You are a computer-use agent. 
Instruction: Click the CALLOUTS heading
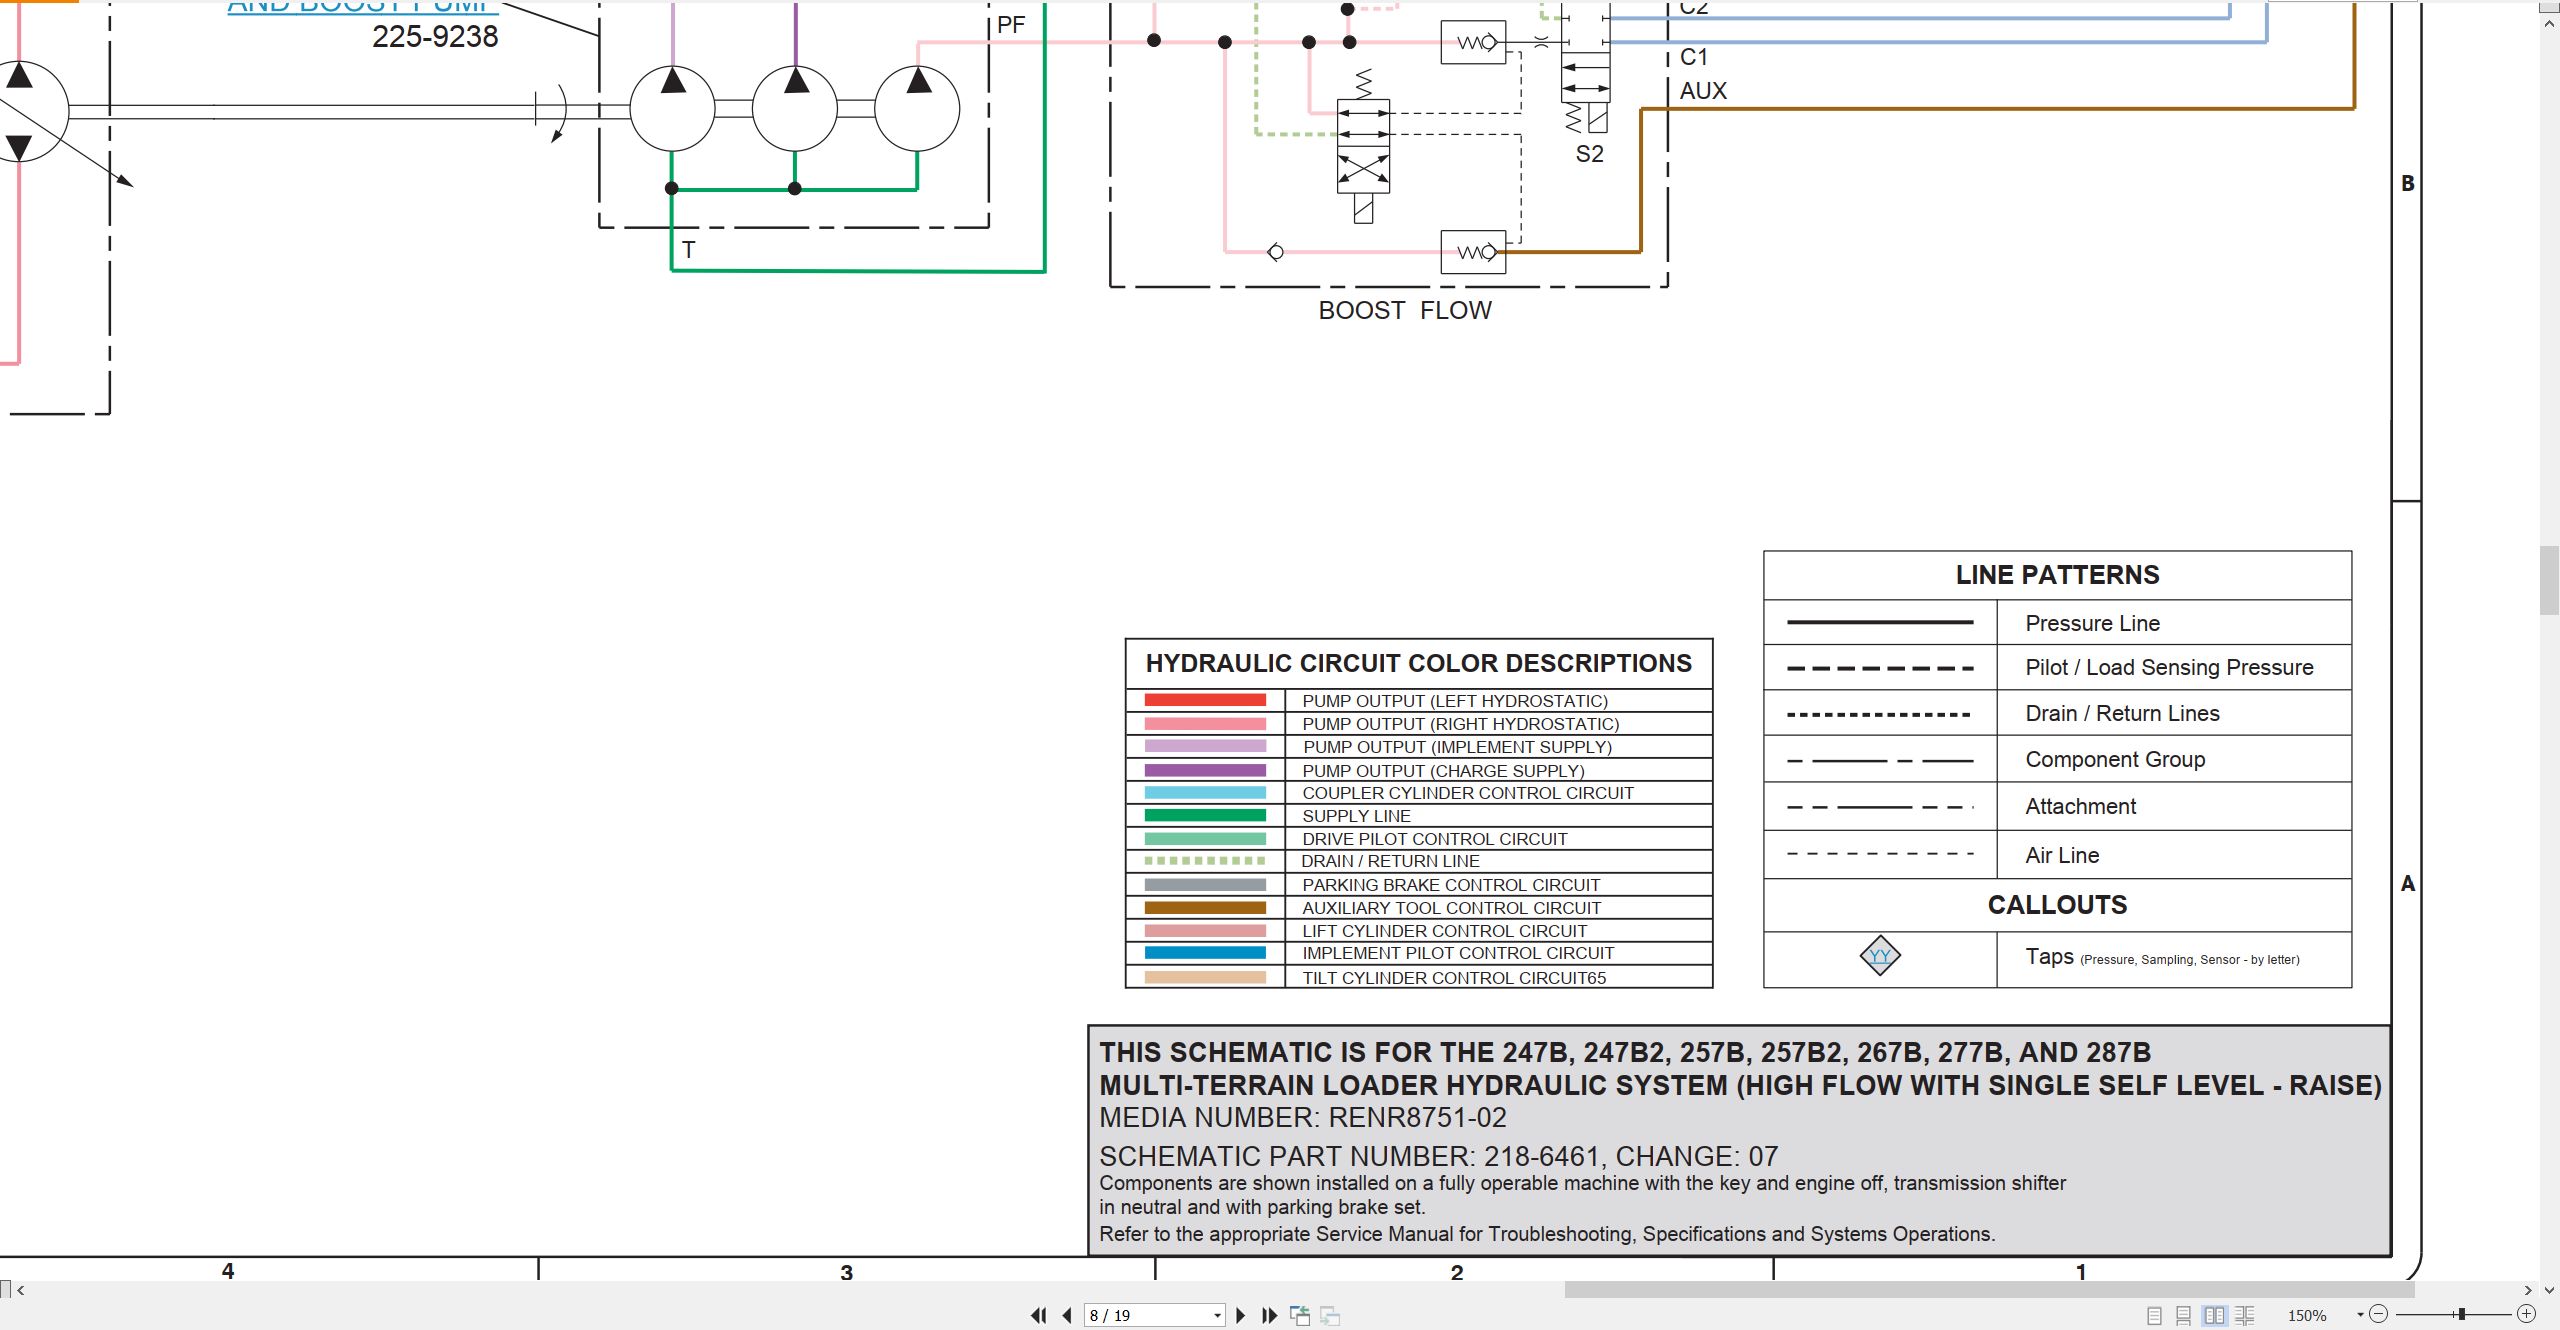pyautogui.click(x=2057, y=905)
